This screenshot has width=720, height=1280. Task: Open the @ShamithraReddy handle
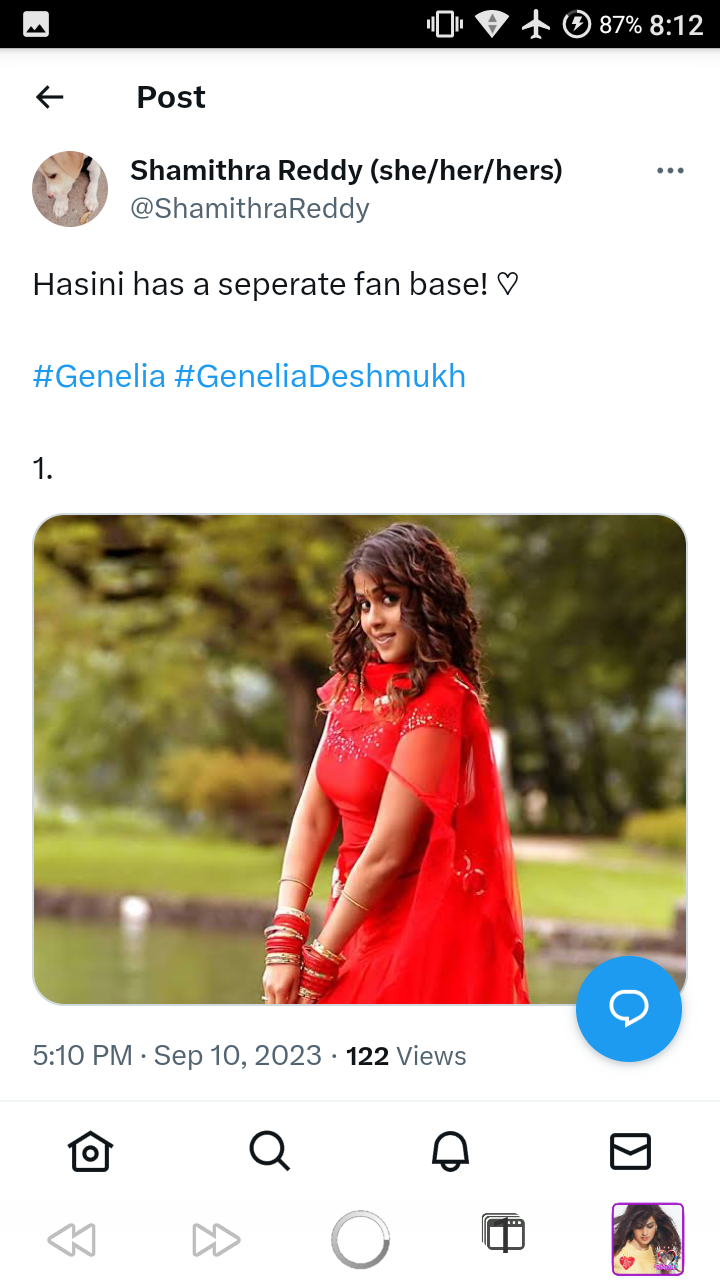pos(250,208)
